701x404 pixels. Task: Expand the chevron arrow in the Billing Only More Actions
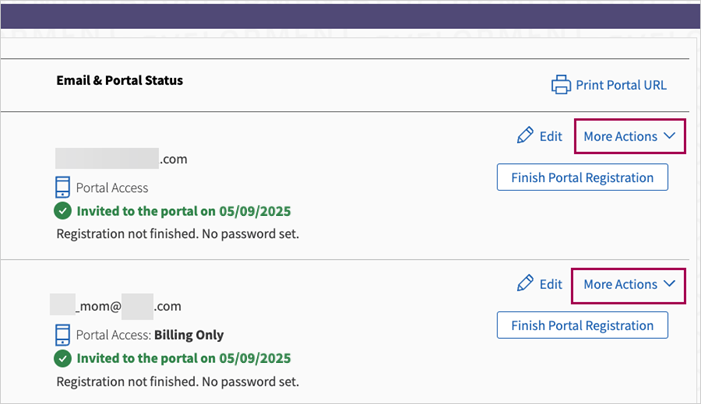670,284
